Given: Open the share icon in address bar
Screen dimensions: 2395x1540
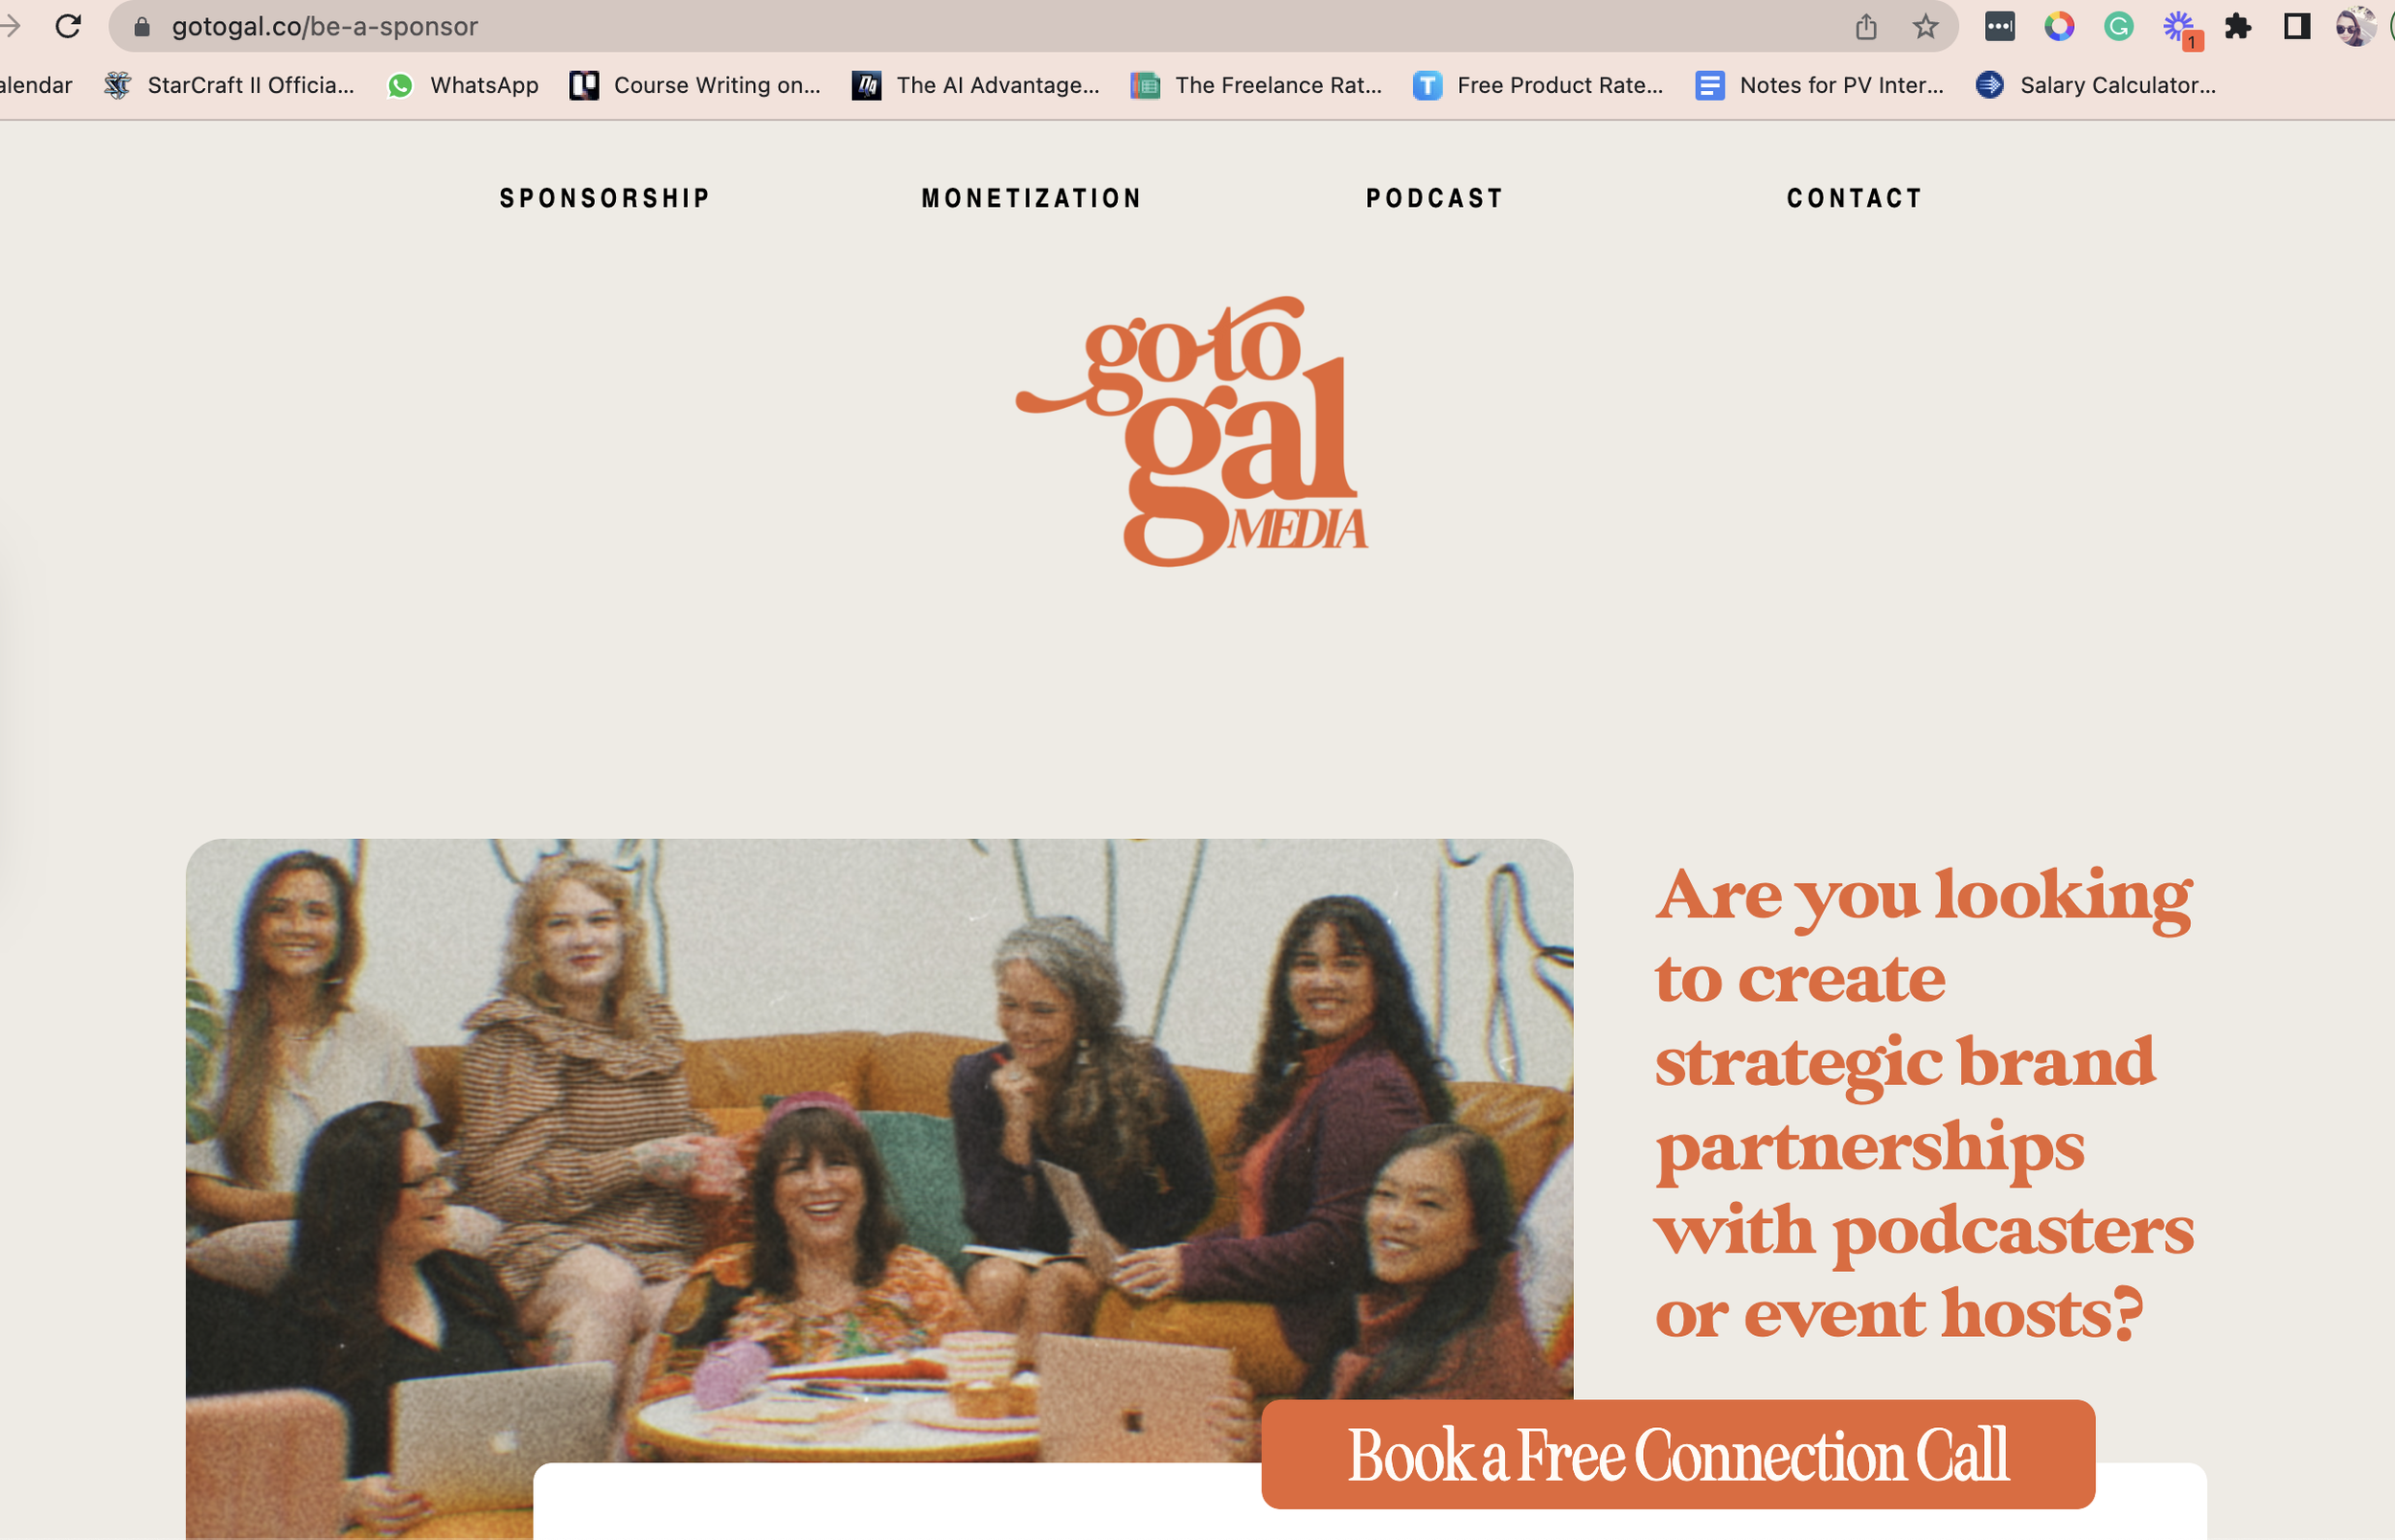Looking at the screenshot, I should pos(1866,26).
